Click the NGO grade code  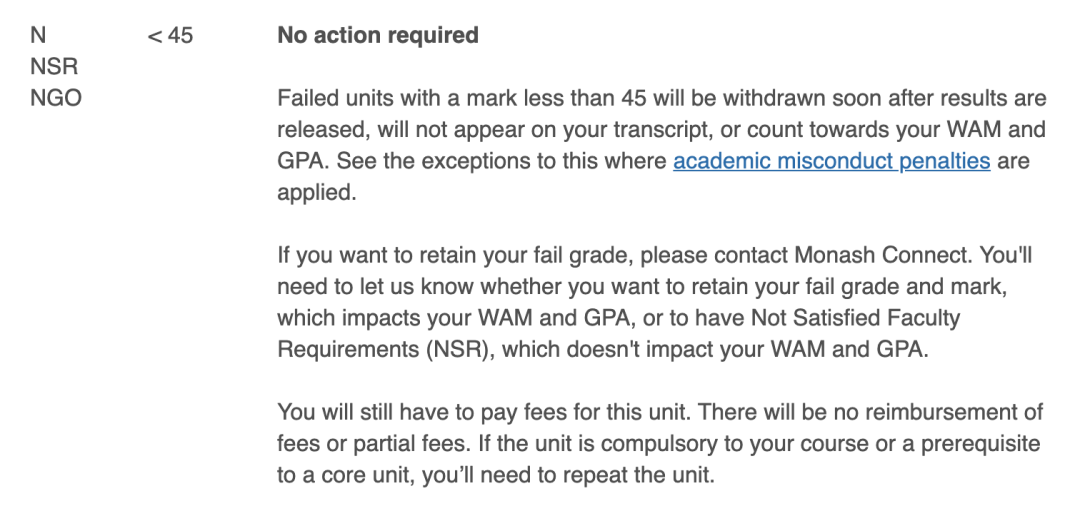click(56, 98)
